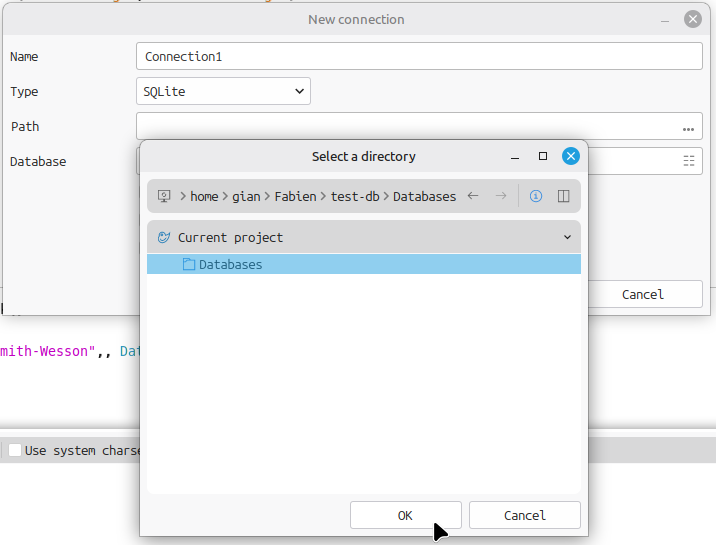
Task: Navigate to home in breadcrumb path
Action: click(x=204, y=197)
